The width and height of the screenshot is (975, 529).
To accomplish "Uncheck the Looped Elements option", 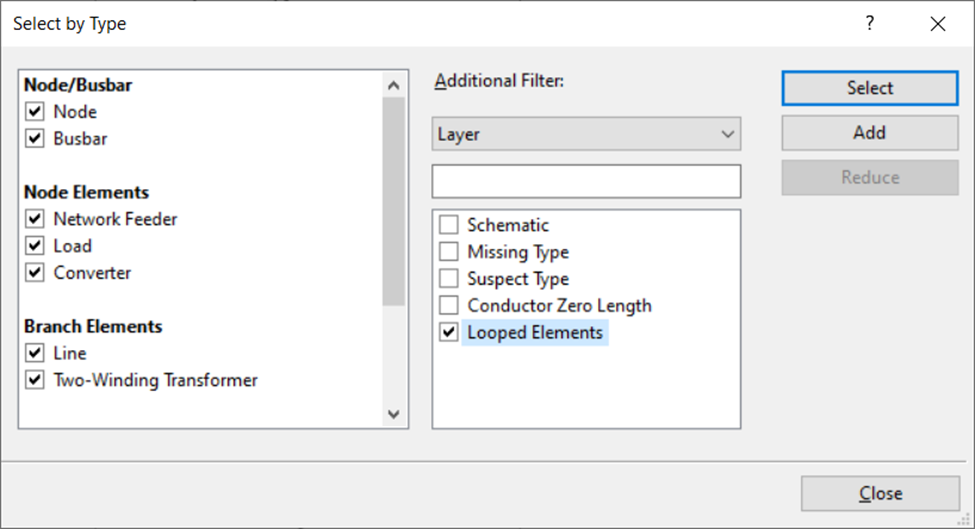I will (449, 333).
